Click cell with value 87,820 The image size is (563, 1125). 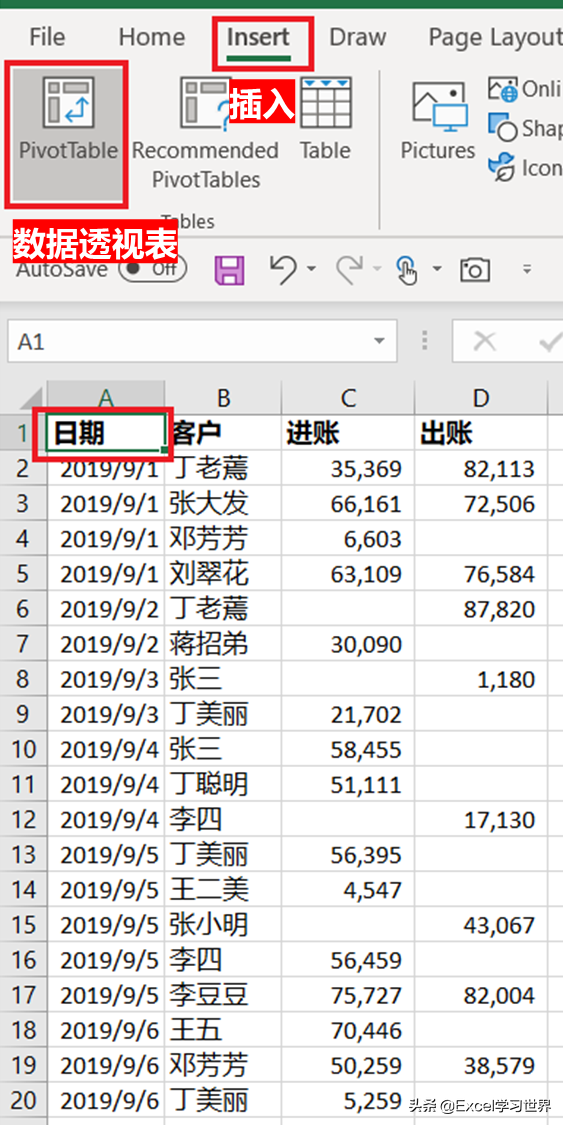click(481, 609)
